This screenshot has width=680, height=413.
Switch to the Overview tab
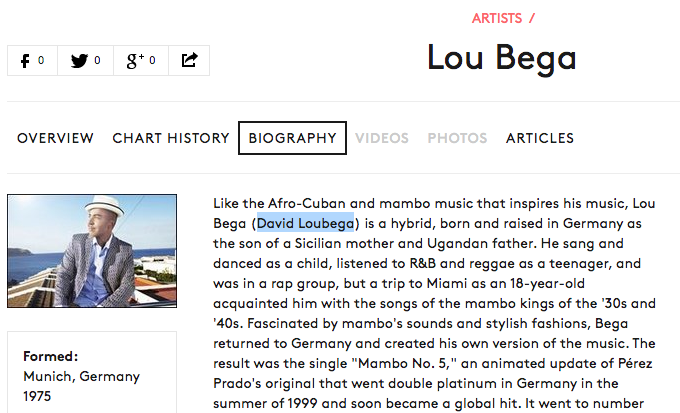[55, 138]
